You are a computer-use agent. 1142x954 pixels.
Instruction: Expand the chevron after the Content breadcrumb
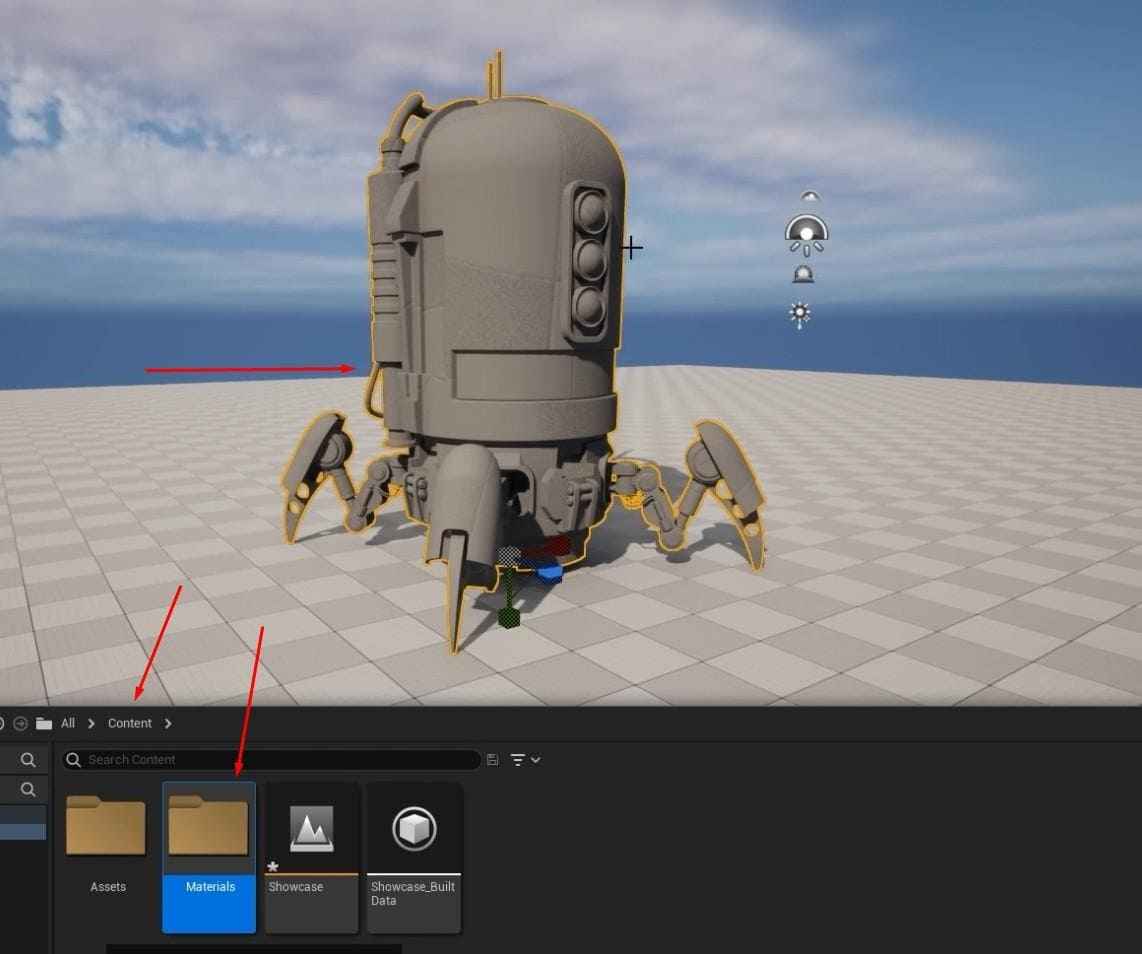[168, 723]
